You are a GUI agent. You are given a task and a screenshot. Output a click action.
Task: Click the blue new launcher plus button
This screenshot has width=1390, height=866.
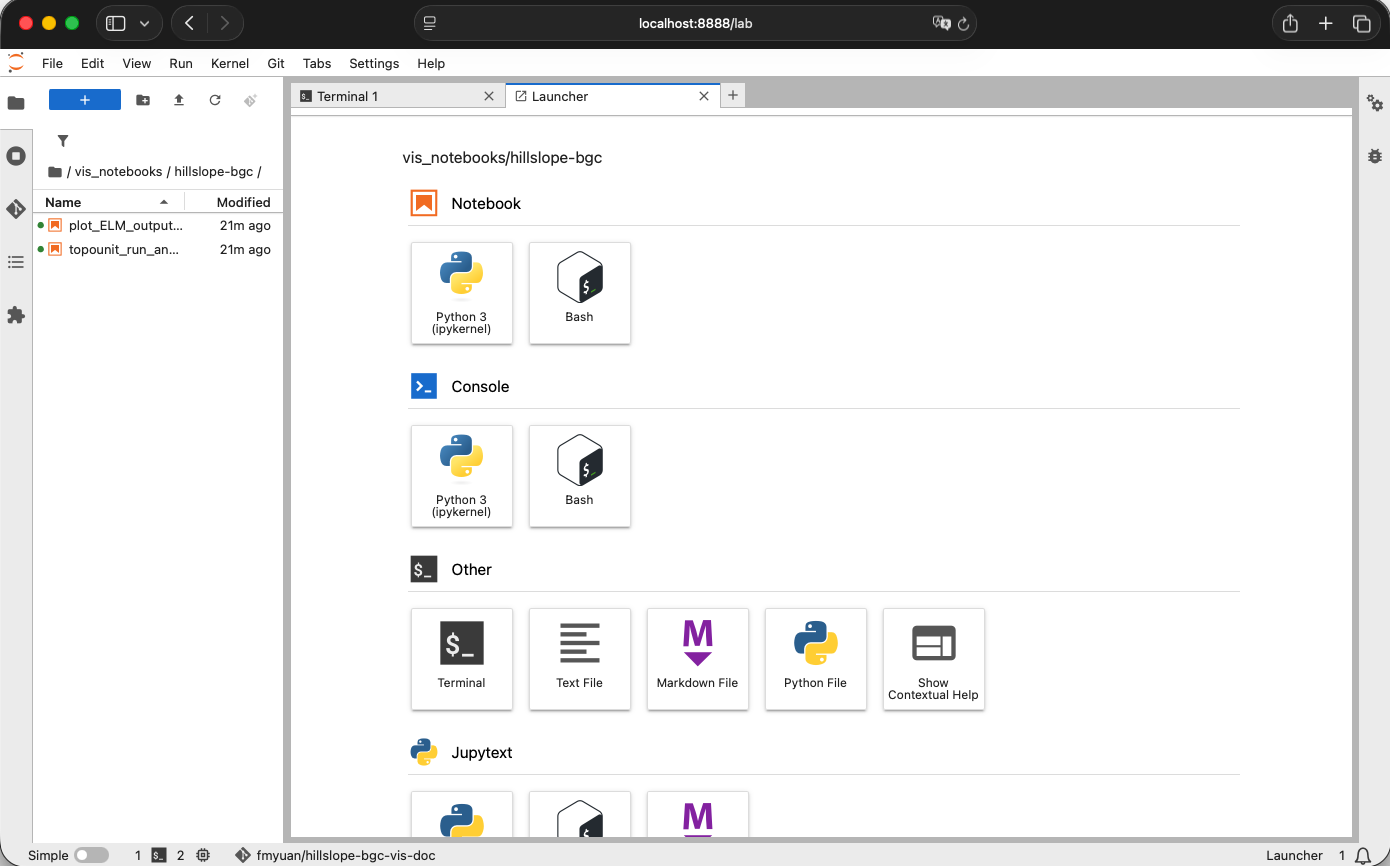(85, 100)
